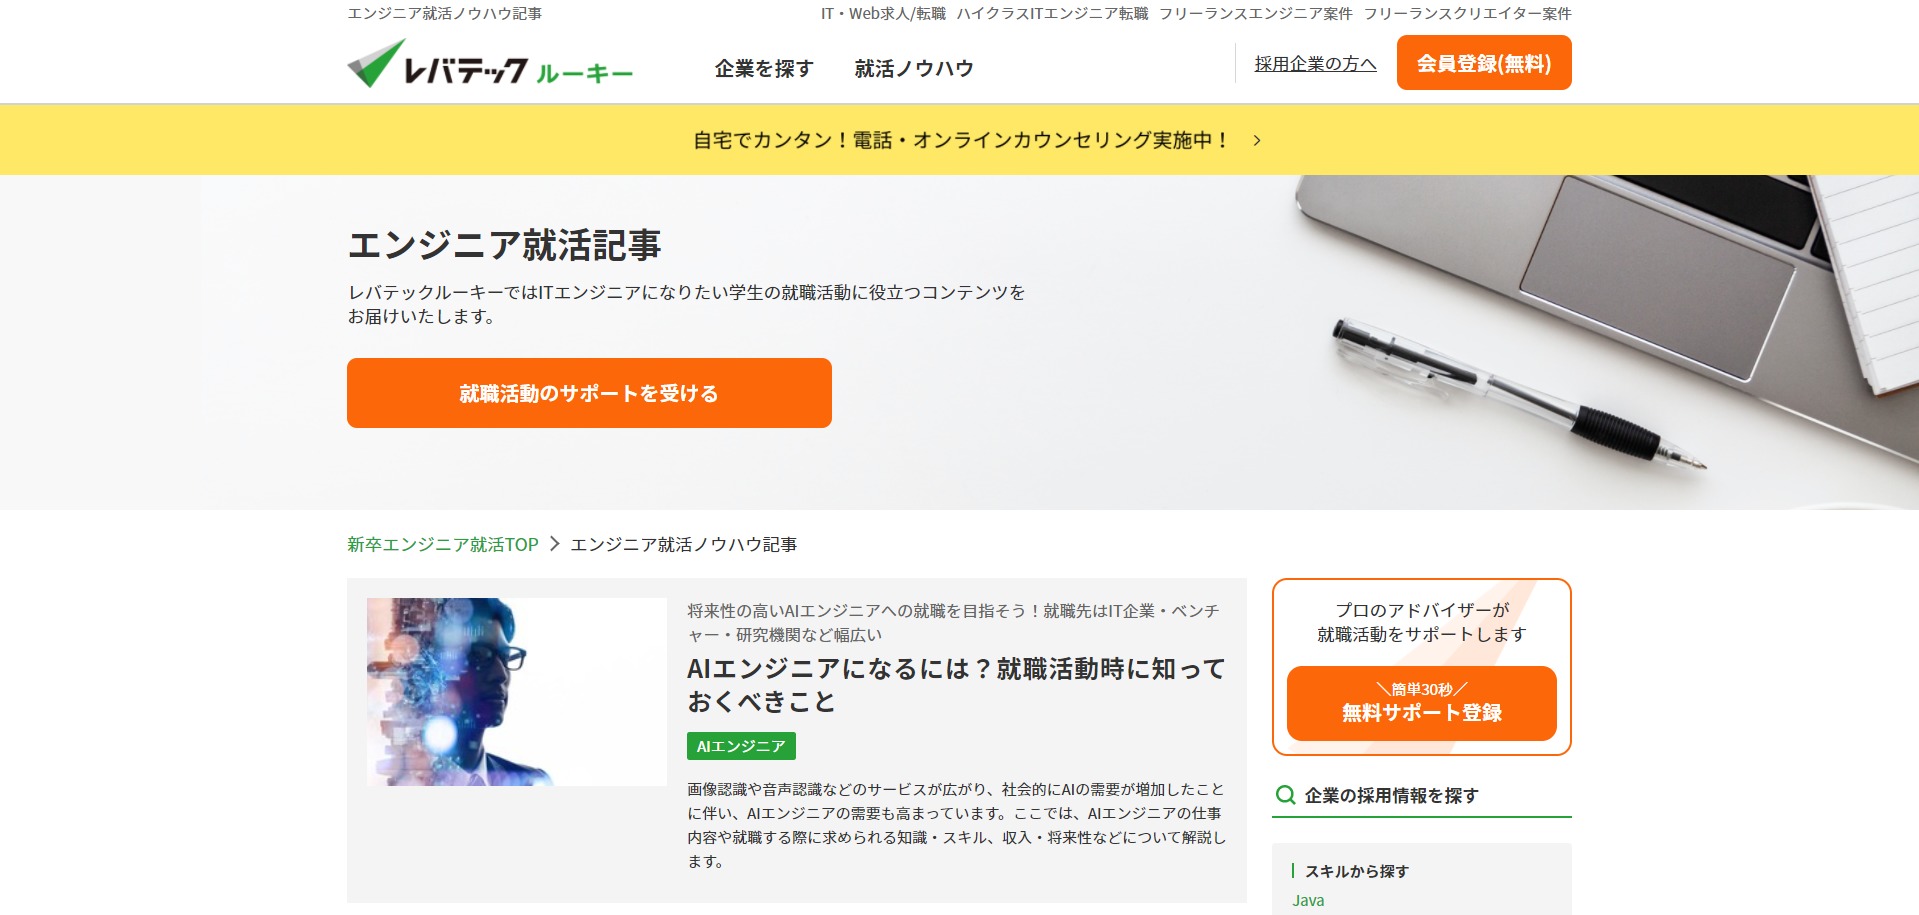Click the 無料サポート登録 button
Image resolution: width=1919 pixels, height=915 pixels.
click(1421, 703)
